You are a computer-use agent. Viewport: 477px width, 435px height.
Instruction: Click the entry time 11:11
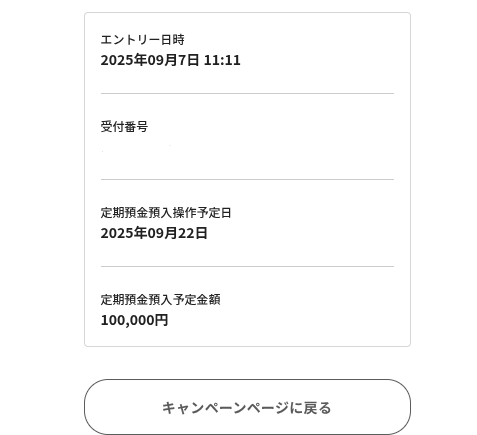[x=222, y=60]
